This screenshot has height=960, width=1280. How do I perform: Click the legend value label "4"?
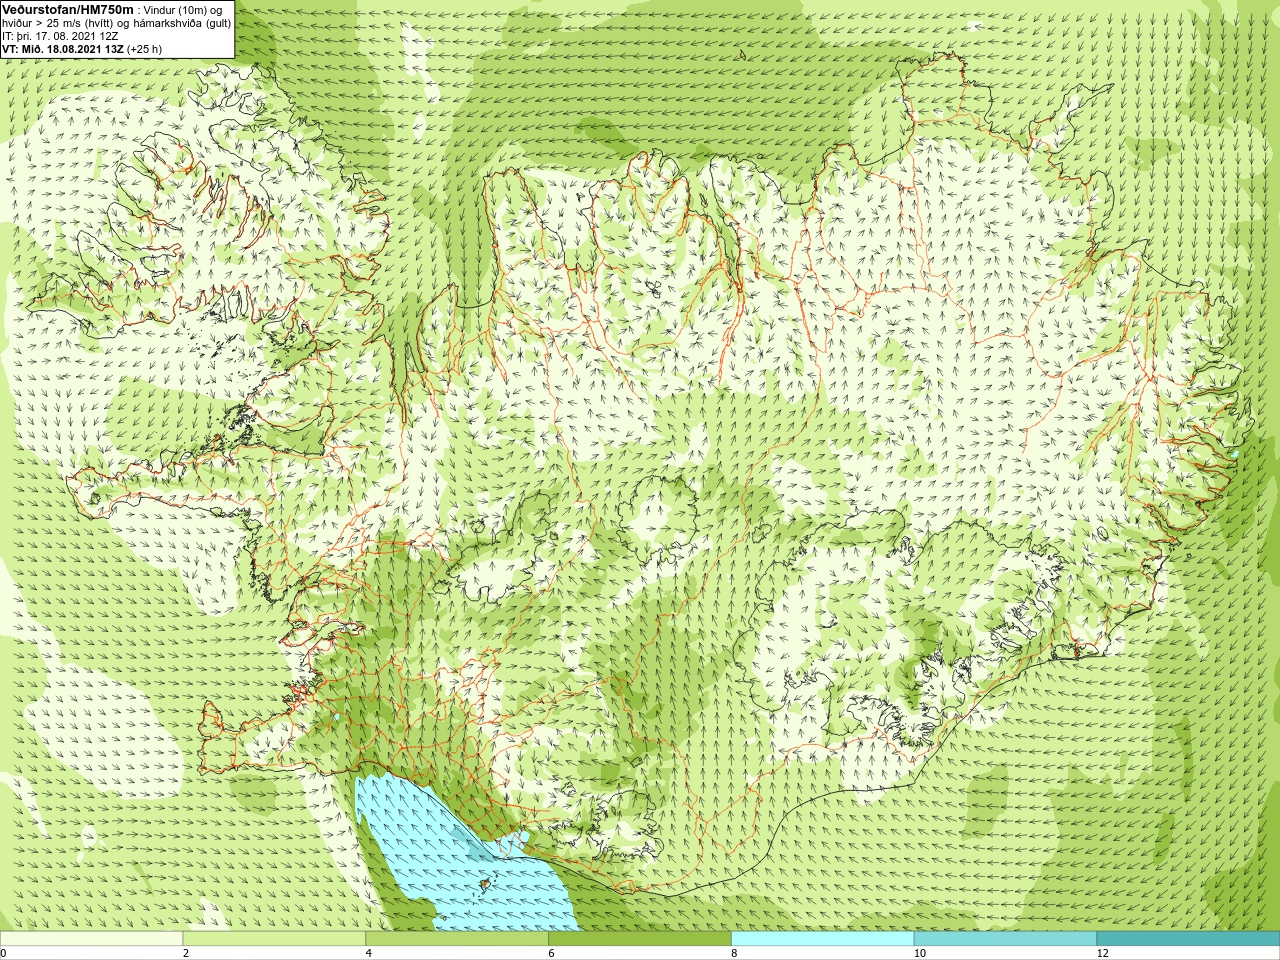(369, 953)
